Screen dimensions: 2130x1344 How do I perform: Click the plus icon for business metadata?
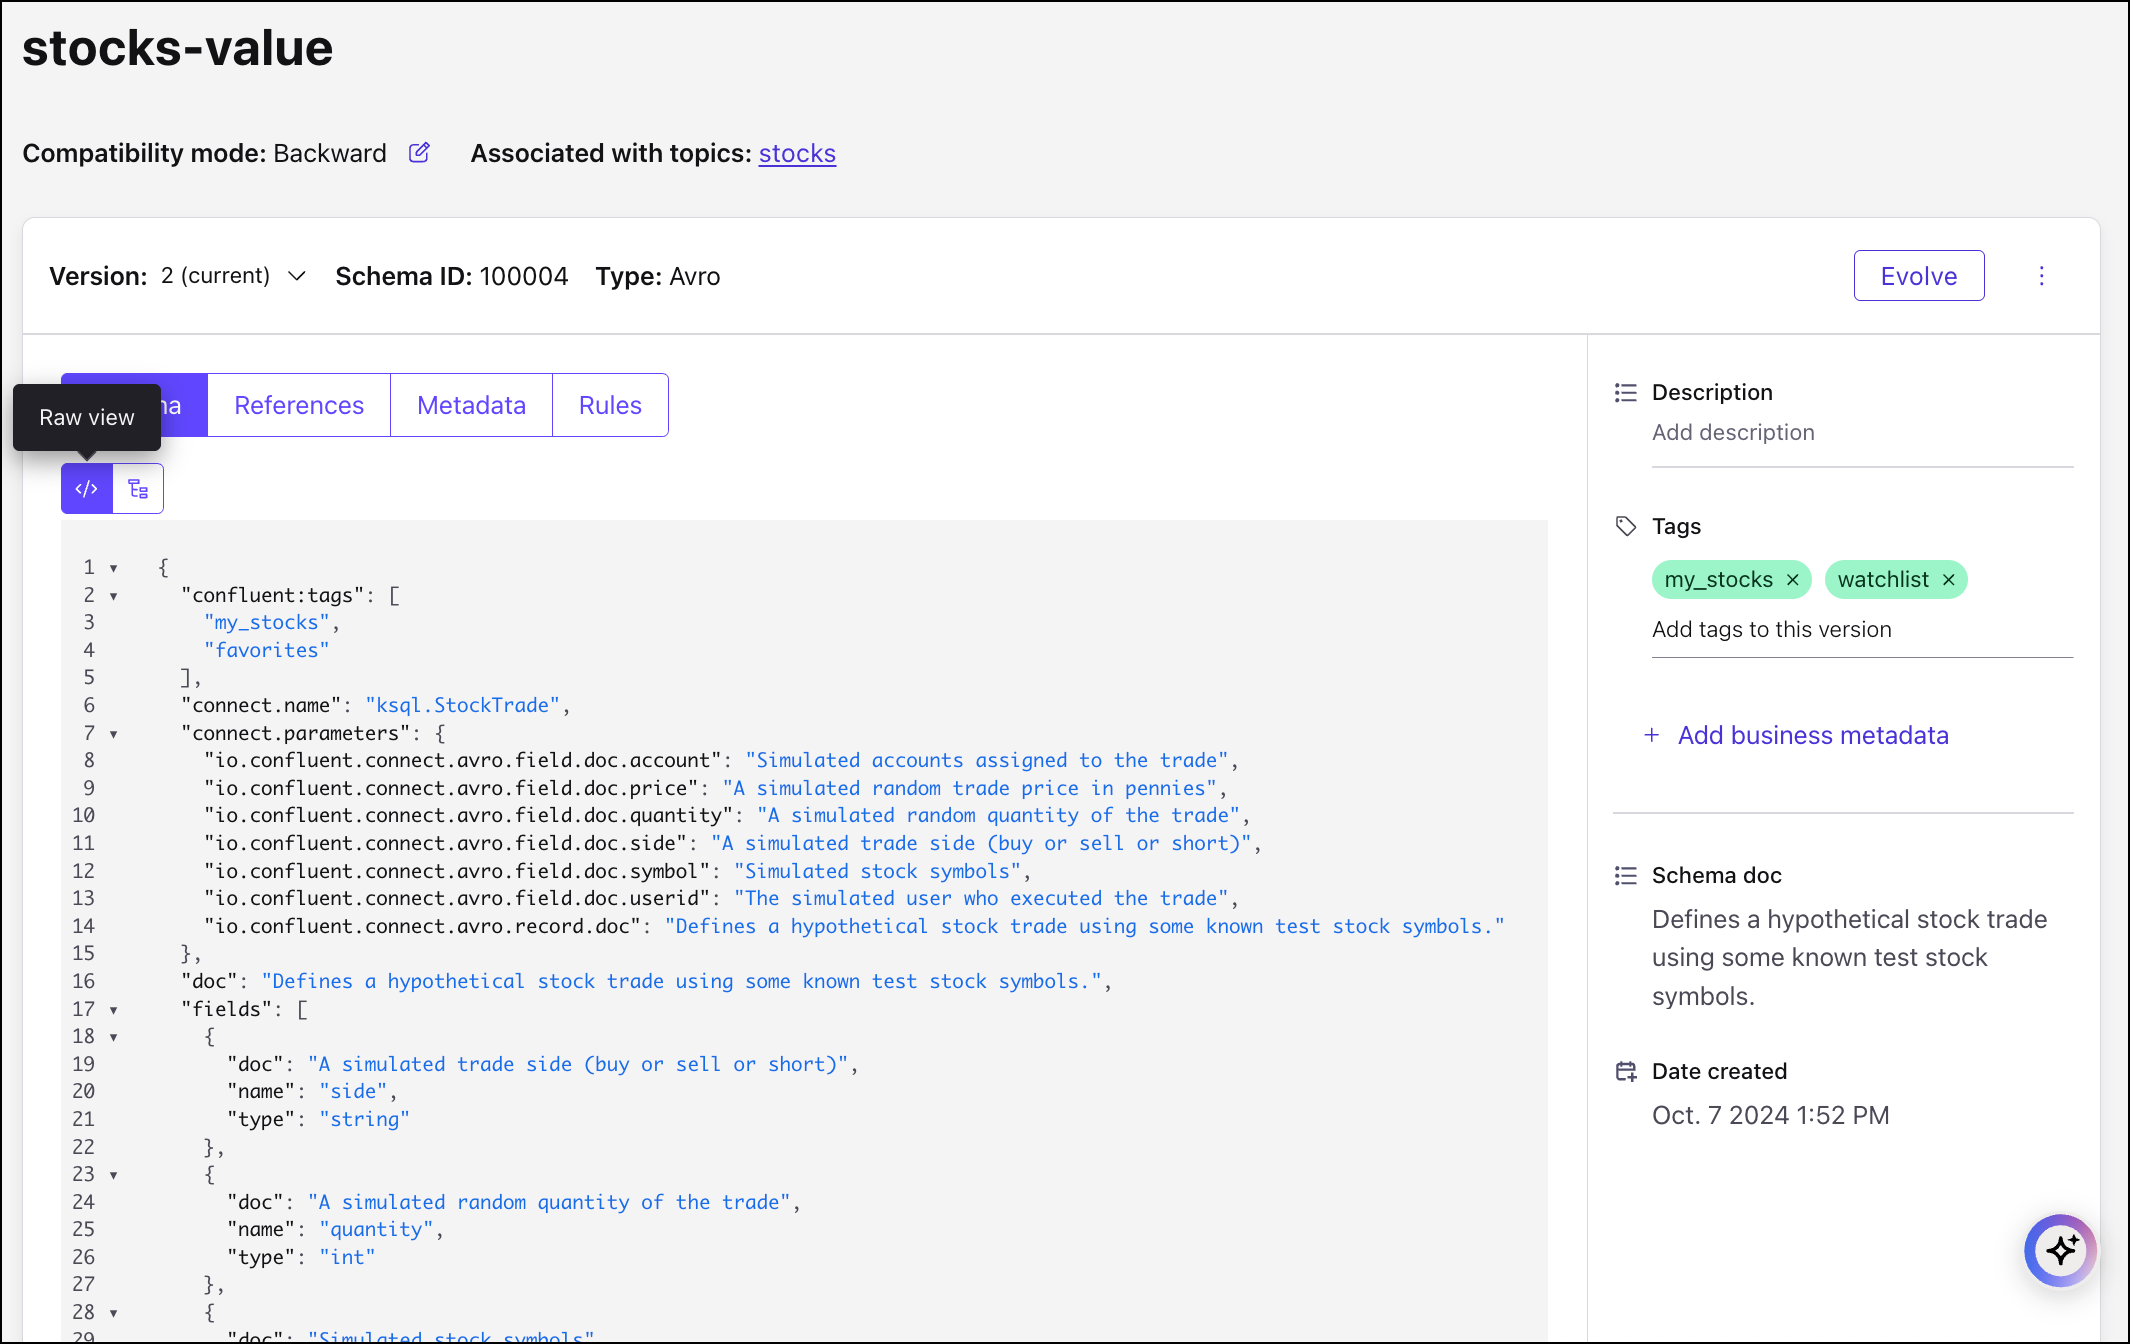point(1652,735)
